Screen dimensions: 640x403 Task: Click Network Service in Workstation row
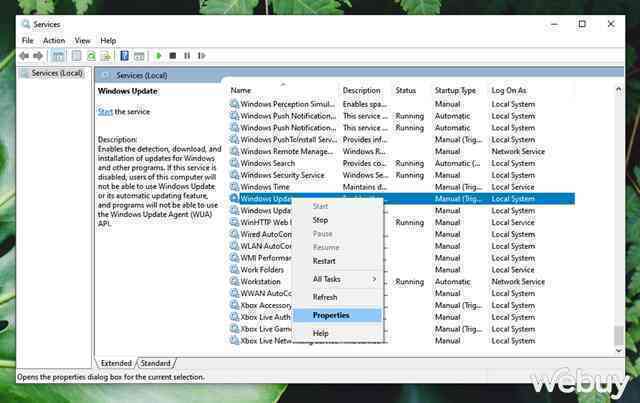click(518, 281)
